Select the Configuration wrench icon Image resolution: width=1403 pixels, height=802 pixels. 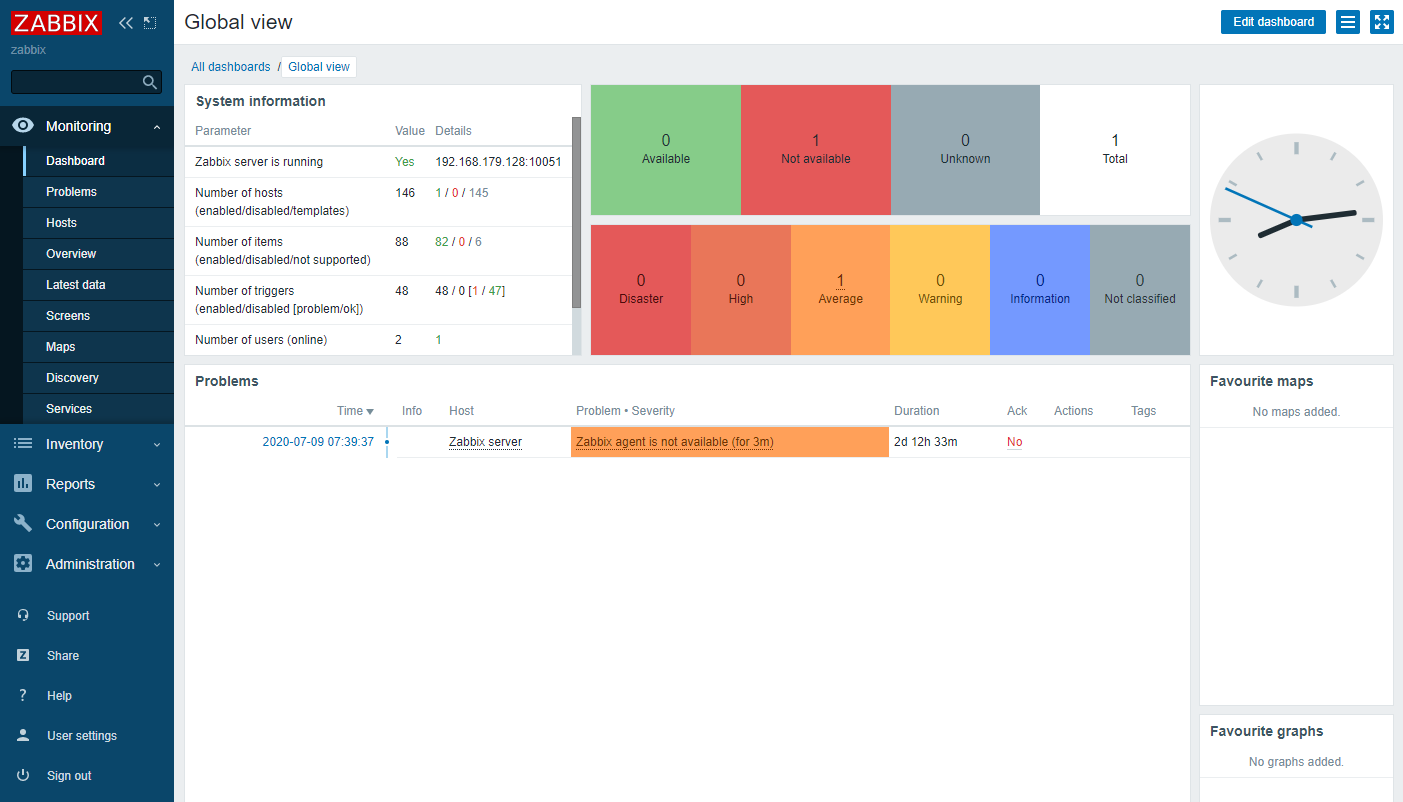23,523
